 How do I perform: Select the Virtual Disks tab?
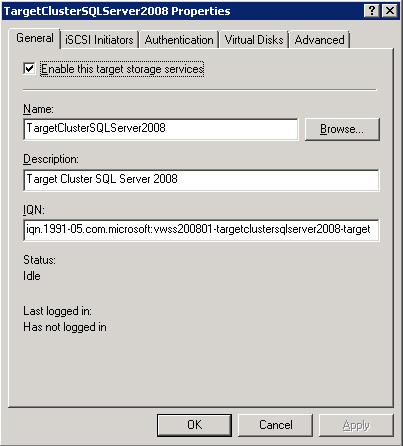pos(254,40)
